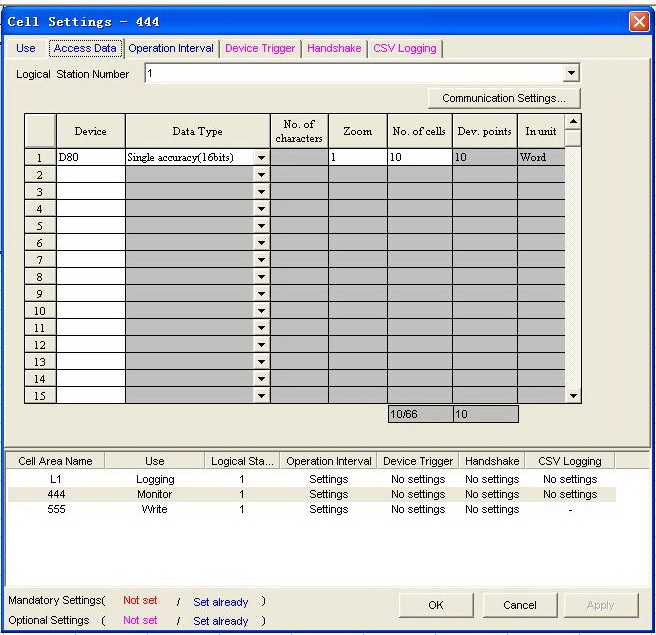Select the L1 Logging cell area row
Viewport: 656px width, 635px height.
155,479
